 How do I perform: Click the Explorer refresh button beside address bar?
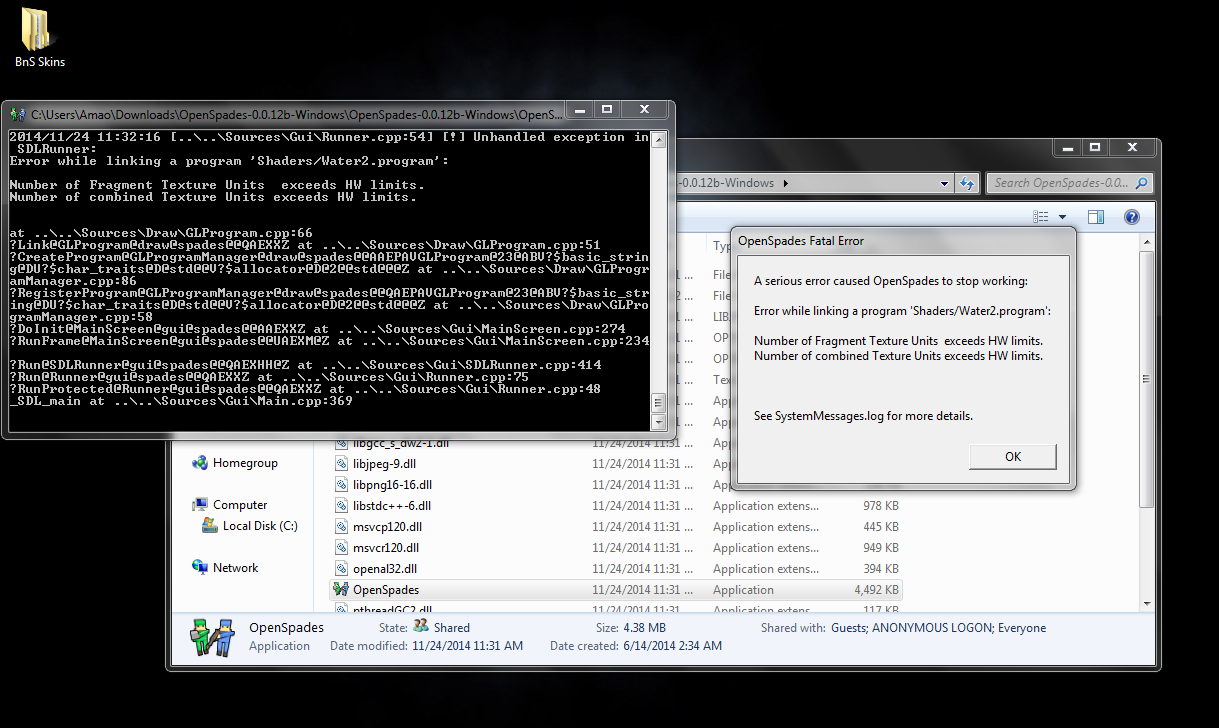[x=967, y=183]
